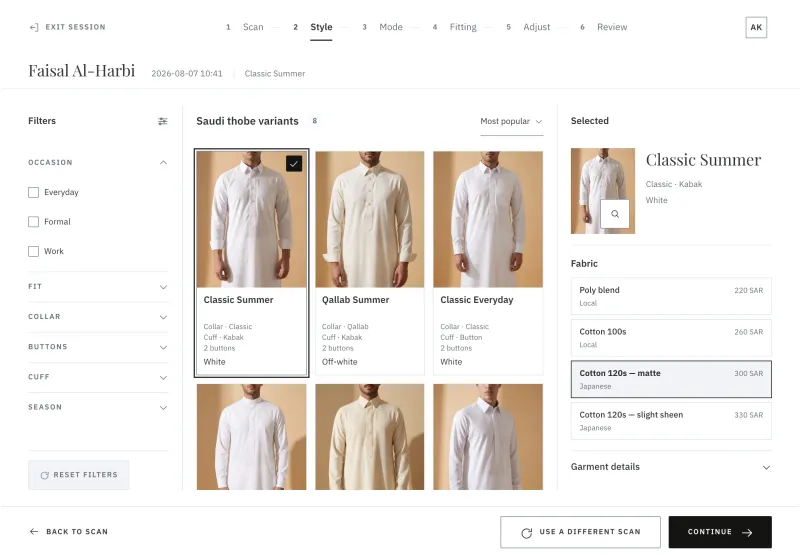Choose the Cotton 100s fabric option
The image size is (800, 559).
pyautogui.click(x=671, y=338)
